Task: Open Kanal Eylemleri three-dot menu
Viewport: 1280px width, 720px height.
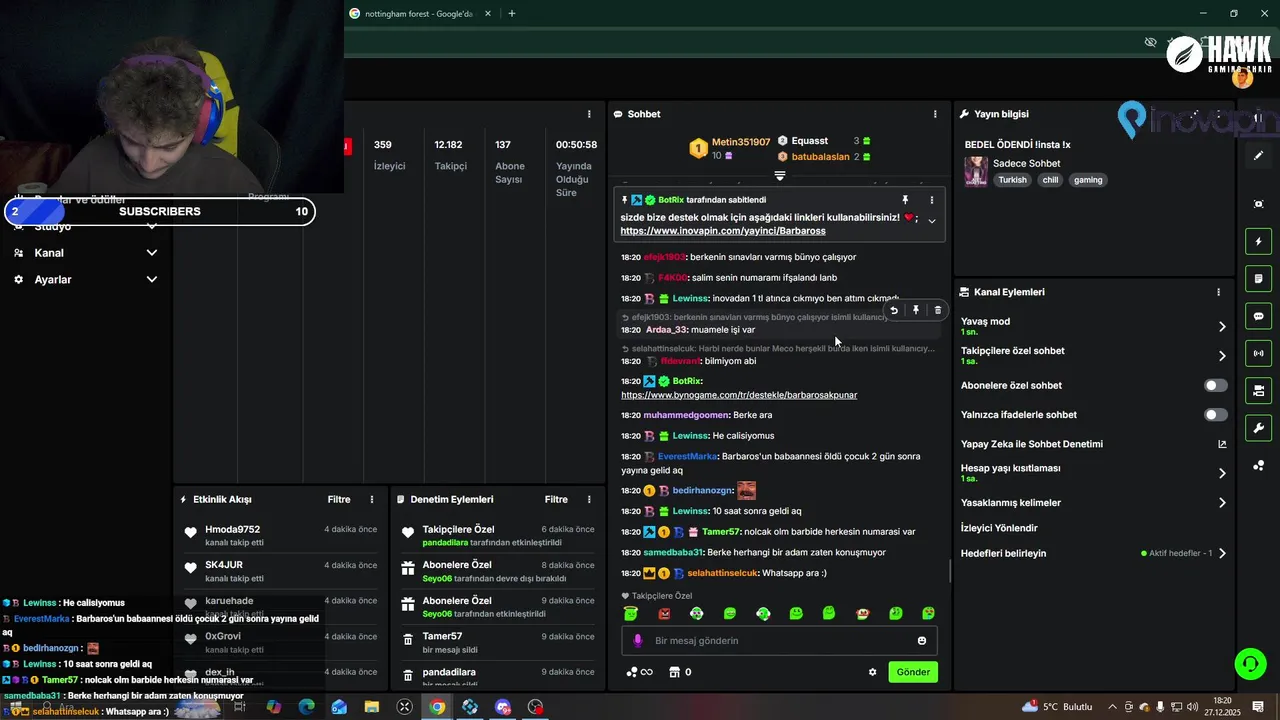Action: pyautogui.click(x=1218, y=292)
